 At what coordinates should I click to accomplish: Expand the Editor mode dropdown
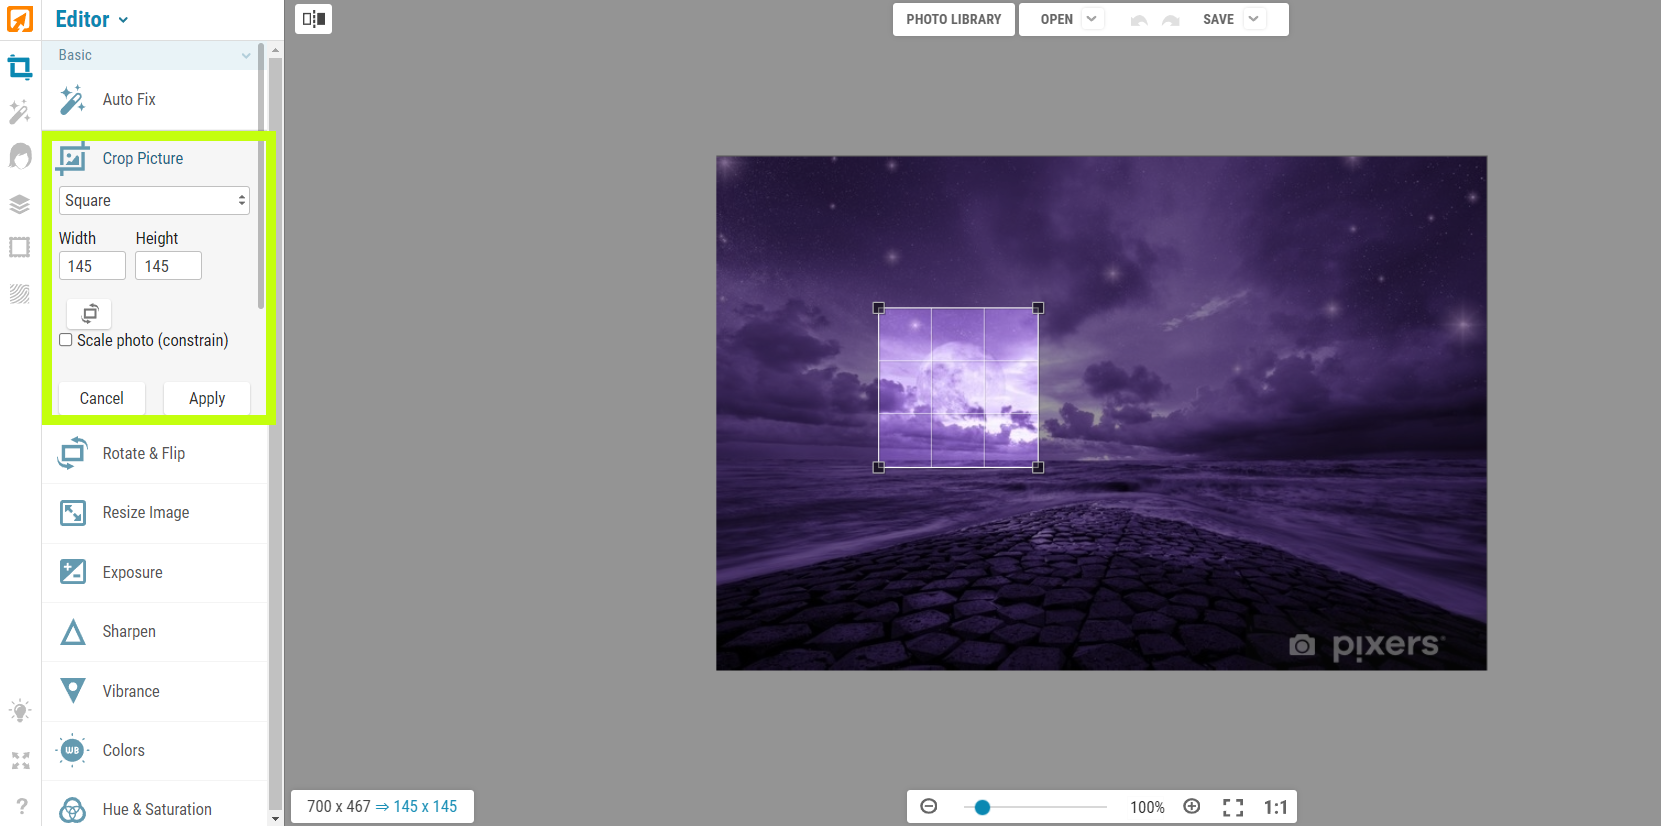(x=92, y=19)
